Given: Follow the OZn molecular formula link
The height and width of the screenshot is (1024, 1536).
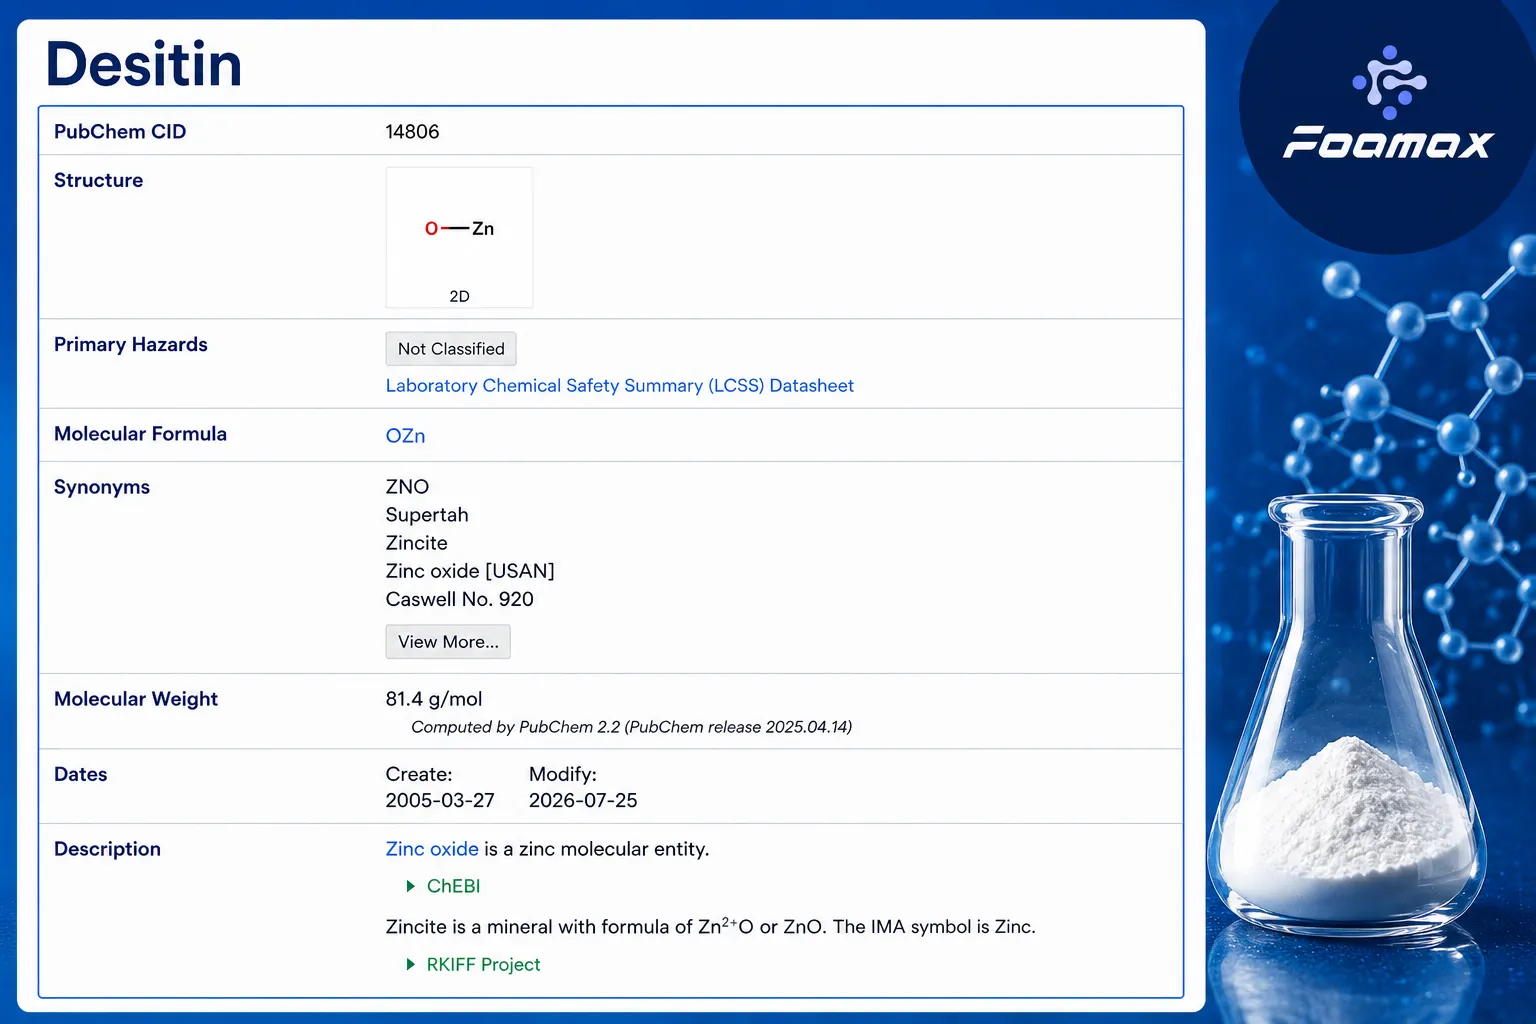Looking at the screenshot, I should [406, 436].
